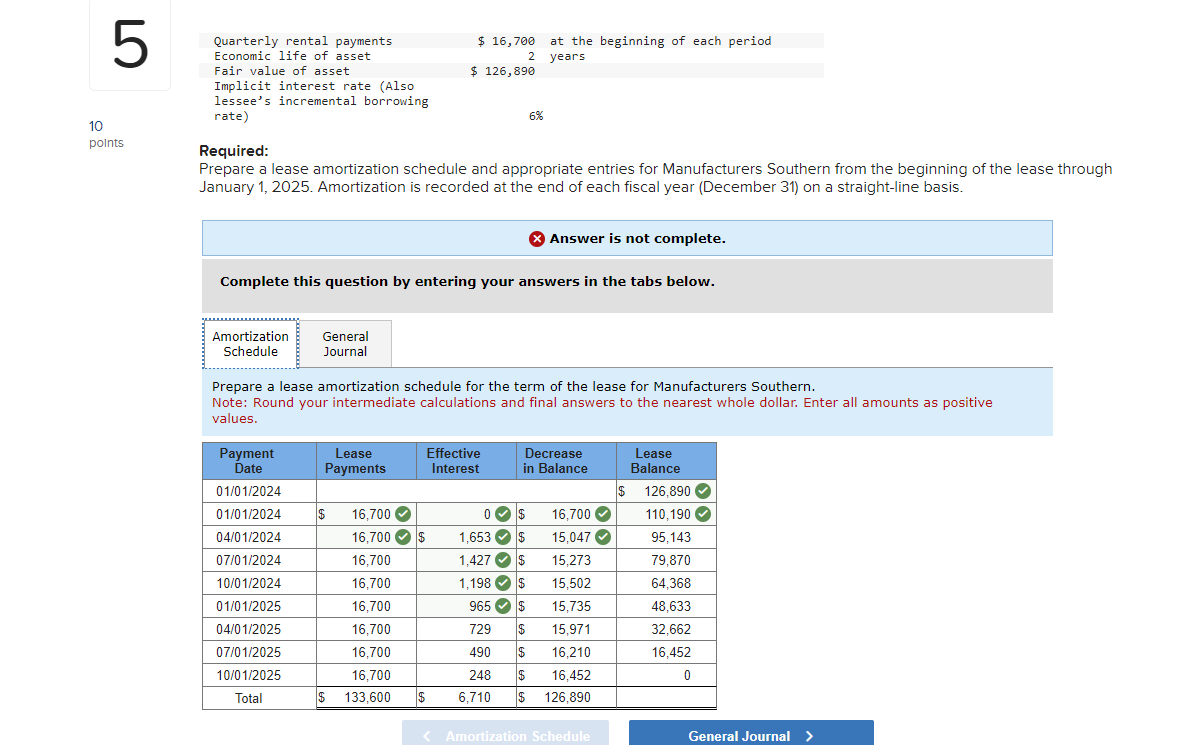Click green check beside effective interest 0

pos(503,514)
